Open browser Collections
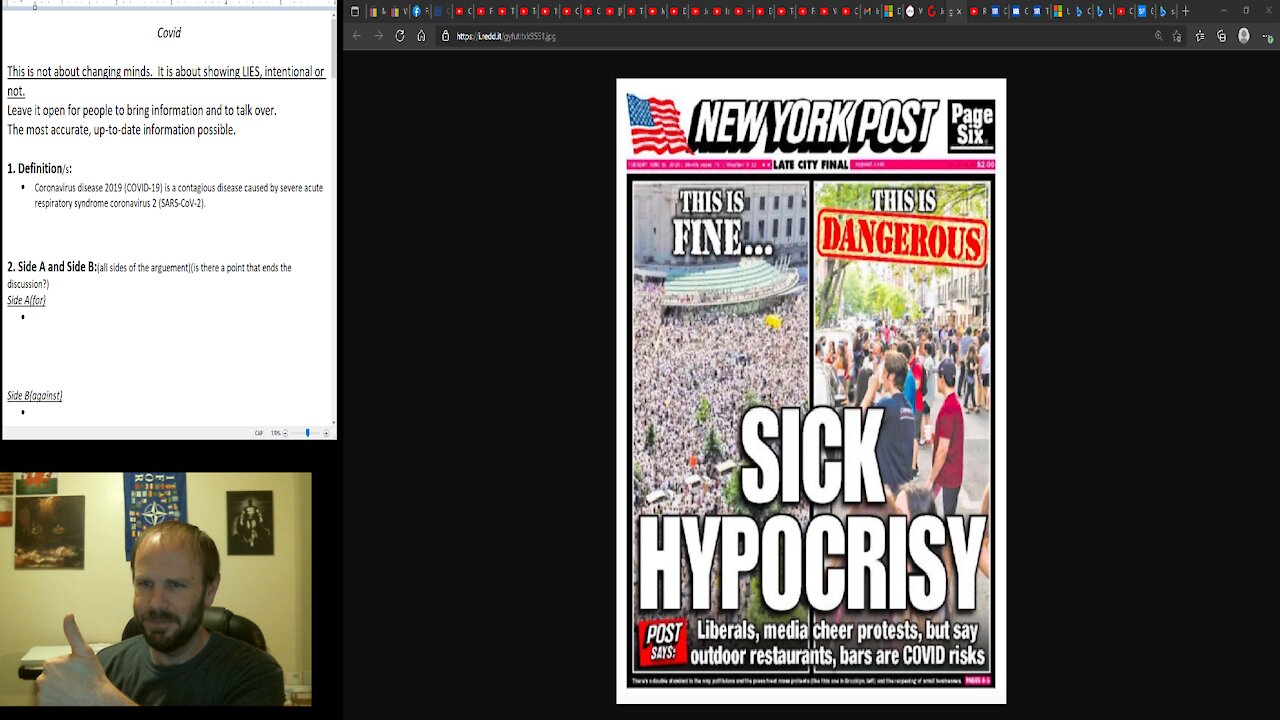This screenshot has height=720, width=1280. [x=1221, y=36]
